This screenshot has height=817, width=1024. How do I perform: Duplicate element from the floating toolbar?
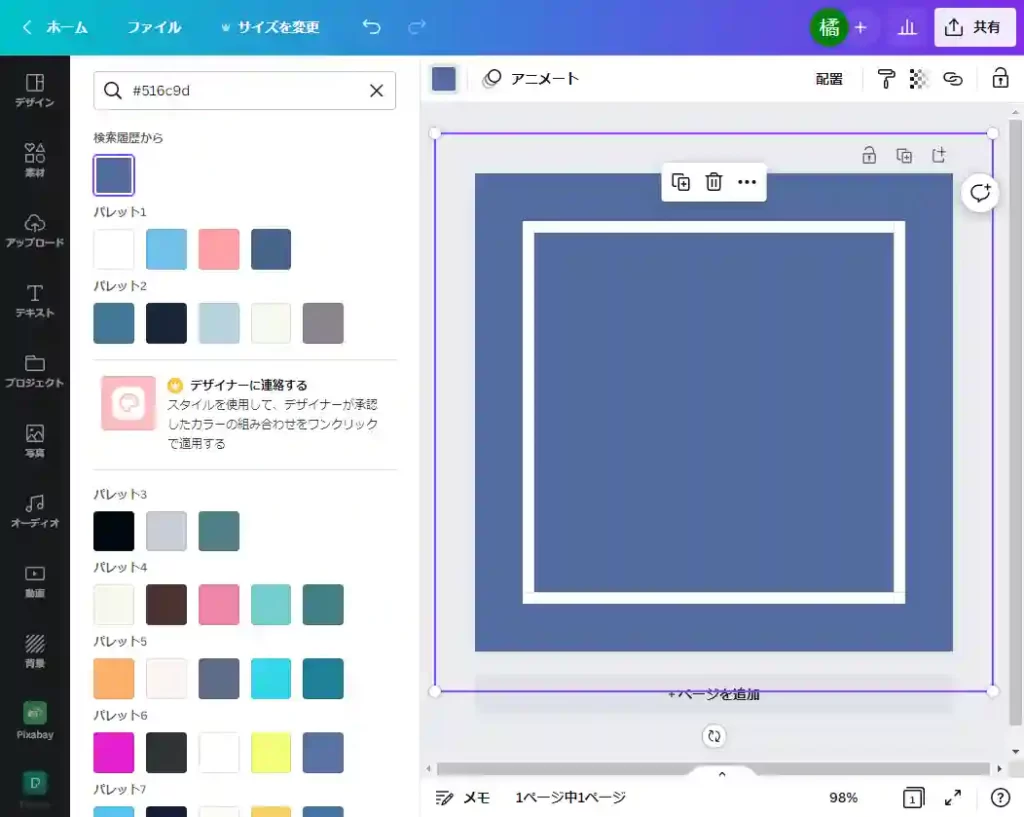[x=681, y=182]
